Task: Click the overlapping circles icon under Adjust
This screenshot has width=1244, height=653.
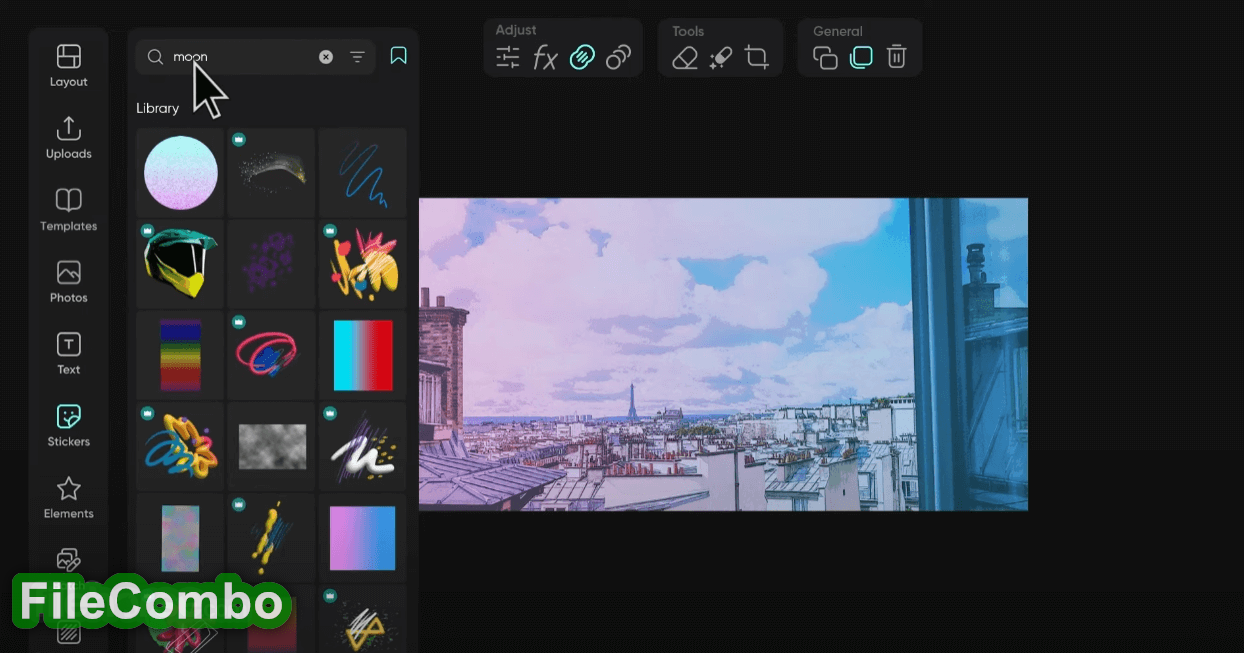Action: tap(618, 58)
